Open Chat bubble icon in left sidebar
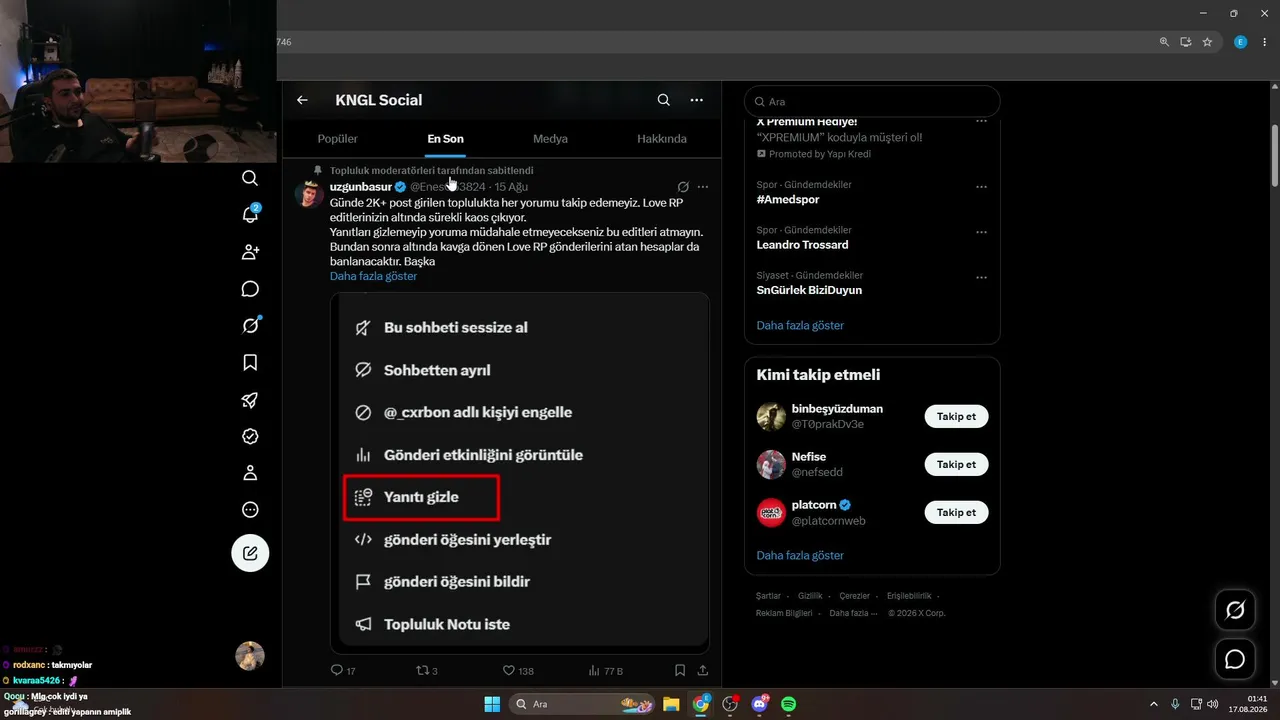This screenshot has width=1280, height=720. click(x=250, y=289)
